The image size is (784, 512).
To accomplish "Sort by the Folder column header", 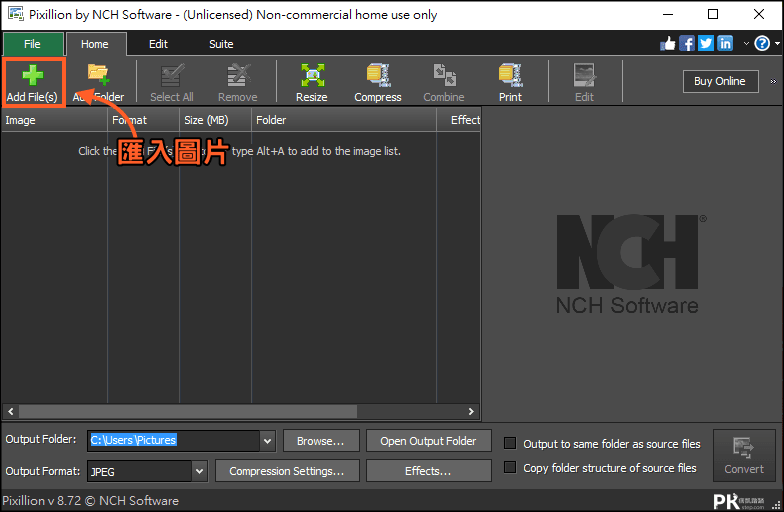I will (344, 120).
